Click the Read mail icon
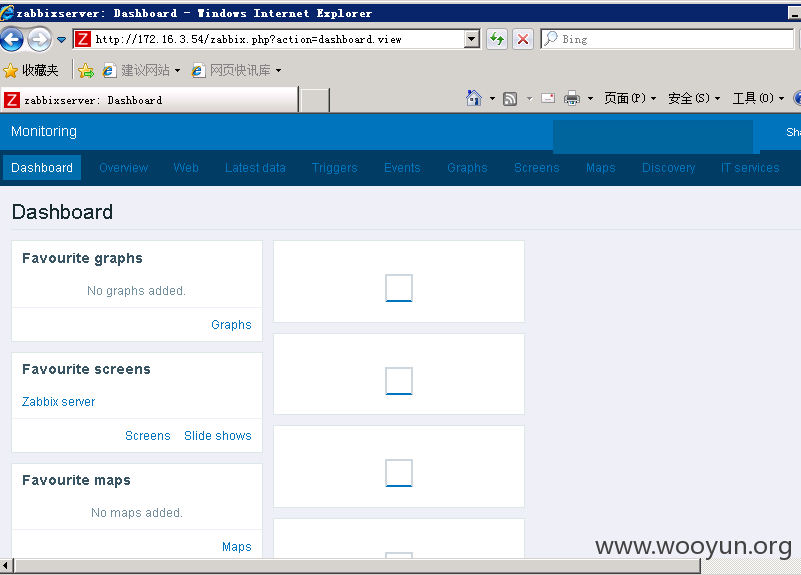This screenshot has width=801, height=575. pos(548,98)
